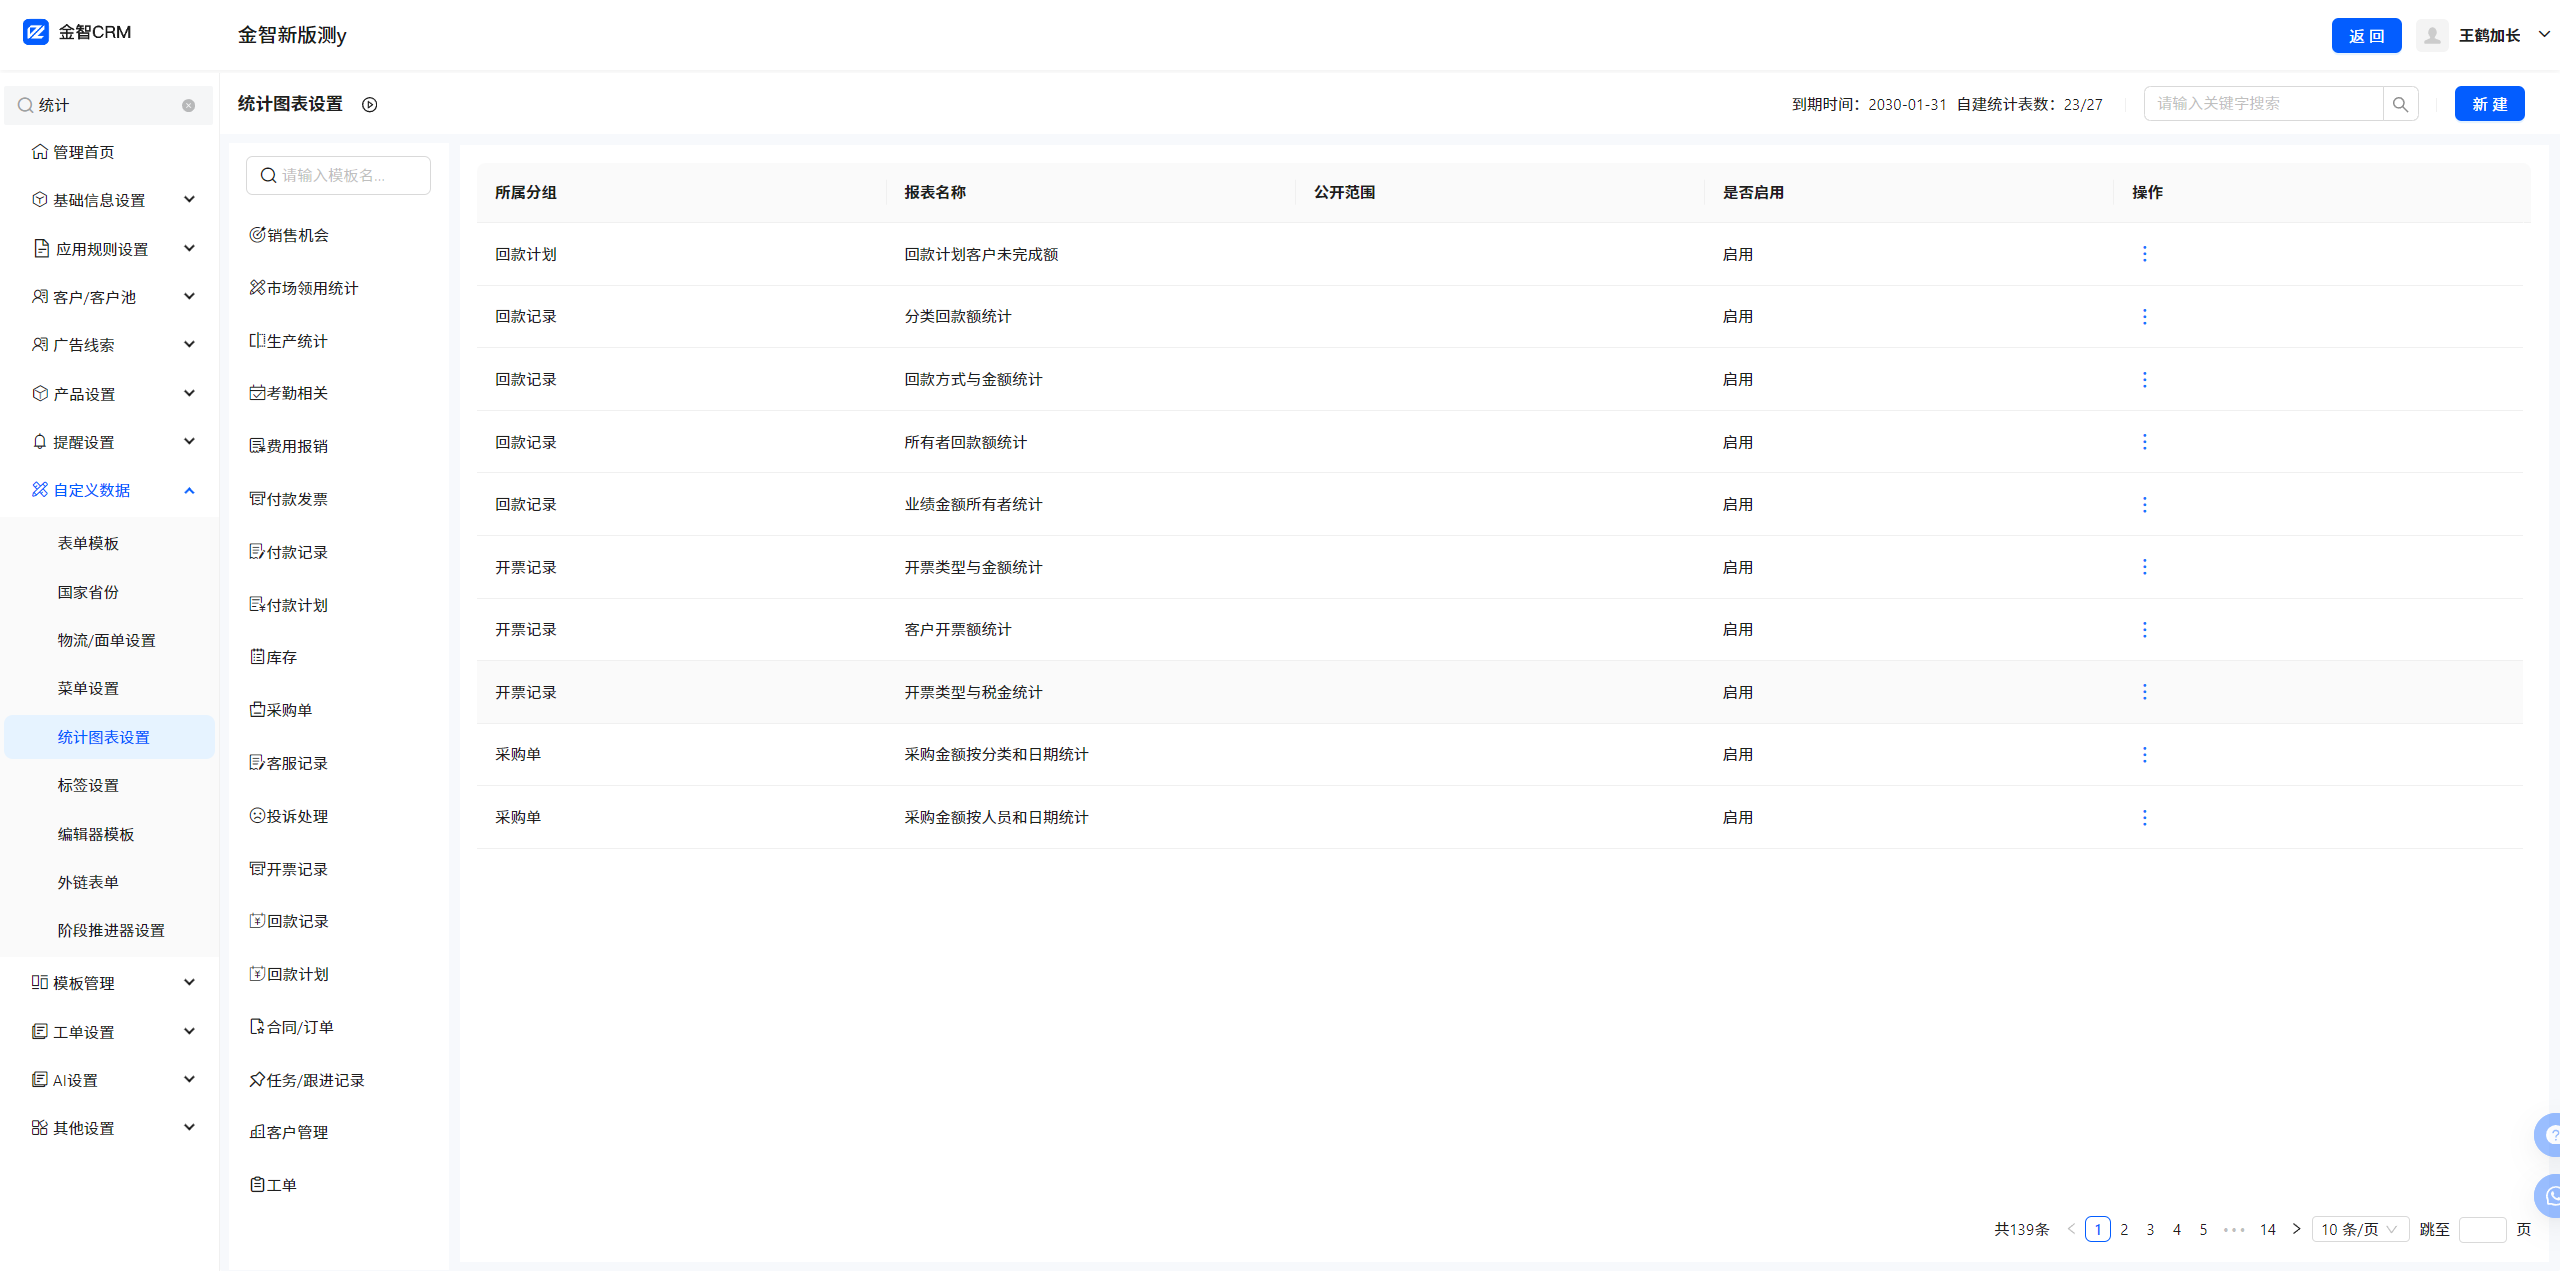Open the 10 条/页 page size dropdown
The height and width of the screenshot is (1271, 2560).
(x=2359, y=1229)
